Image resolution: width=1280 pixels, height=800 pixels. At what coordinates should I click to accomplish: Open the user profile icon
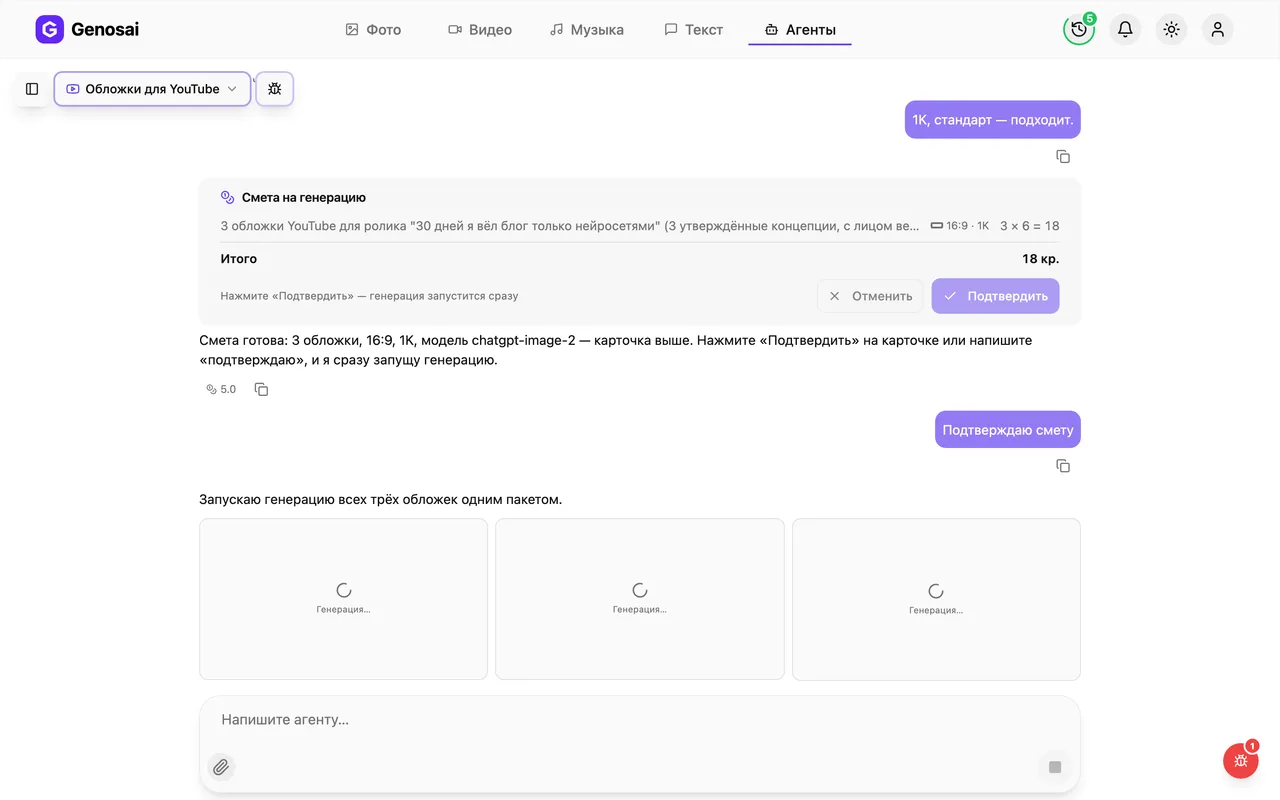[x=1217, y=29]
